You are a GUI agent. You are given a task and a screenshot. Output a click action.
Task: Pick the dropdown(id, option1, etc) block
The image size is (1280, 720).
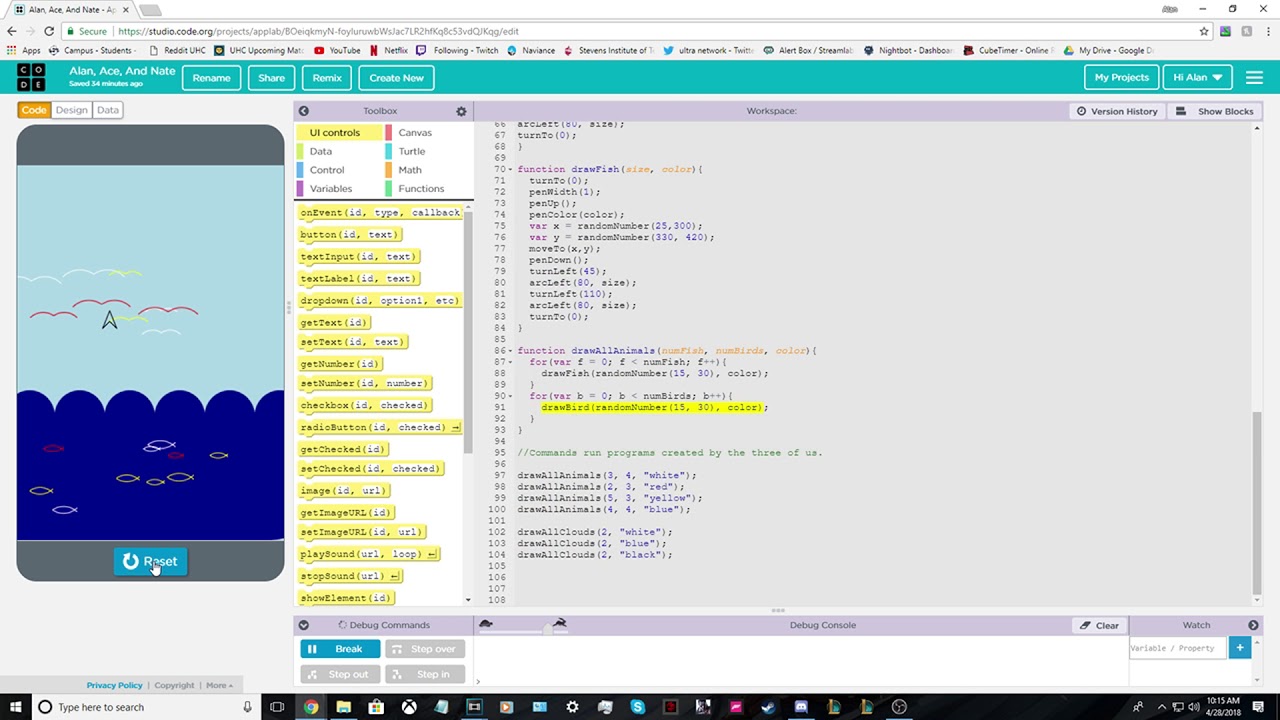[x=379, y=301]
